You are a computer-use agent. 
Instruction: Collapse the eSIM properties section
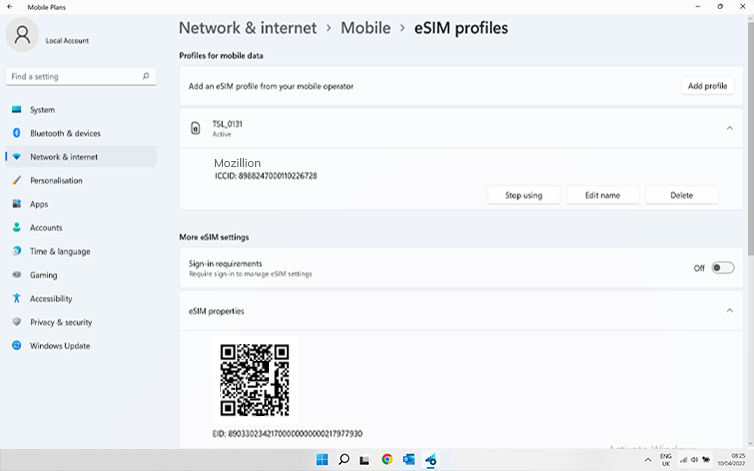tap(728, 311)
